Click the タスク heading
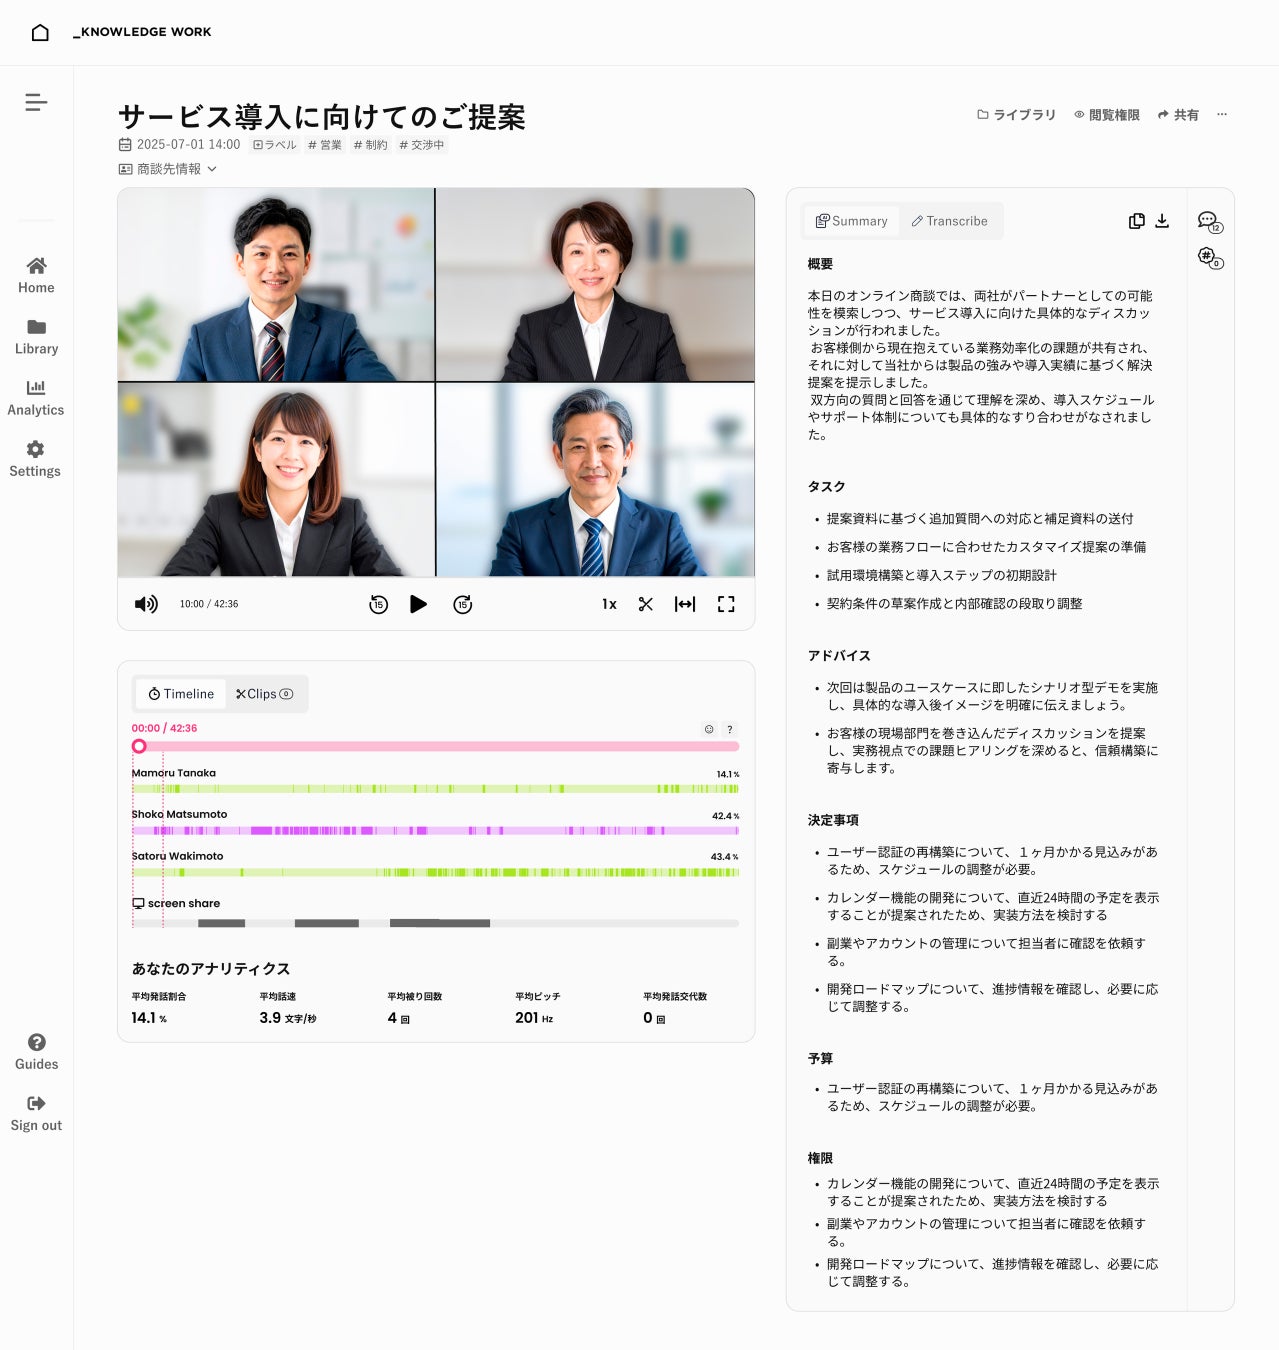 tap(826, 486)
